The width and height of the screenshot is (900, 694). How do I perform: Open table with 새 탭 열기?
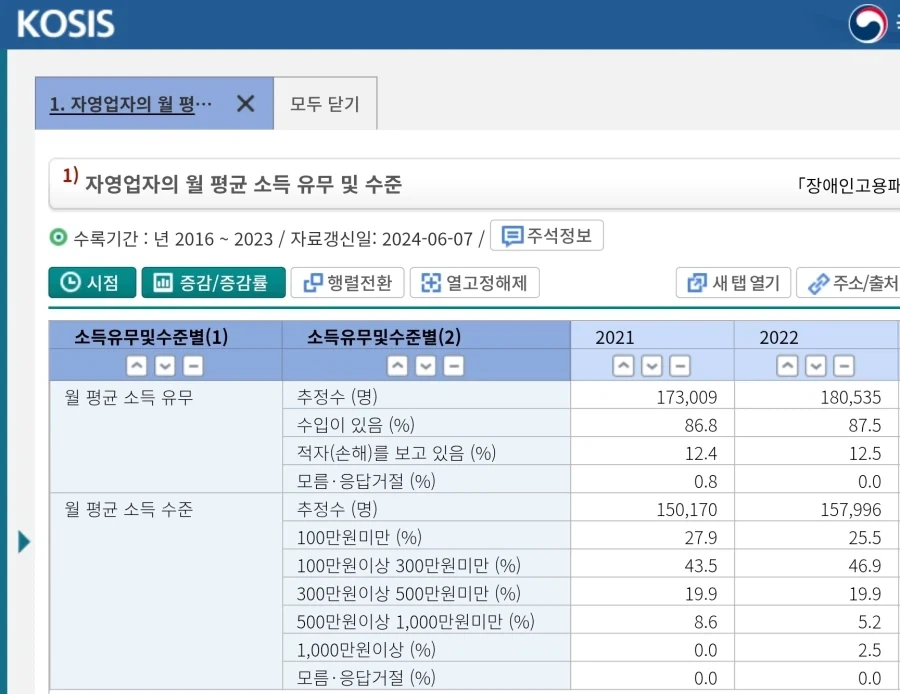[x=734, y=282]
